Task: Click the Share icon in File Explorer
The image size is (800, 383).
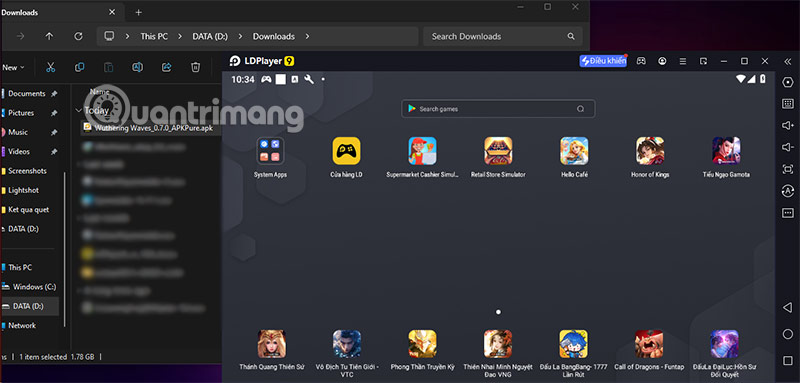Action: tap(166, 67)
